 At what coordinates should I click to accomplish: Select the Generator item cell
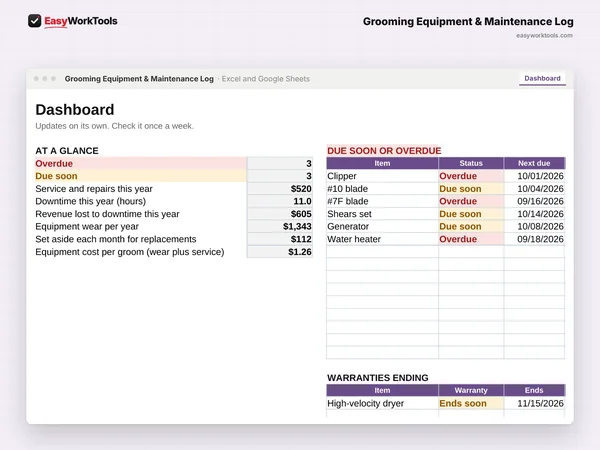coord(382,227)
